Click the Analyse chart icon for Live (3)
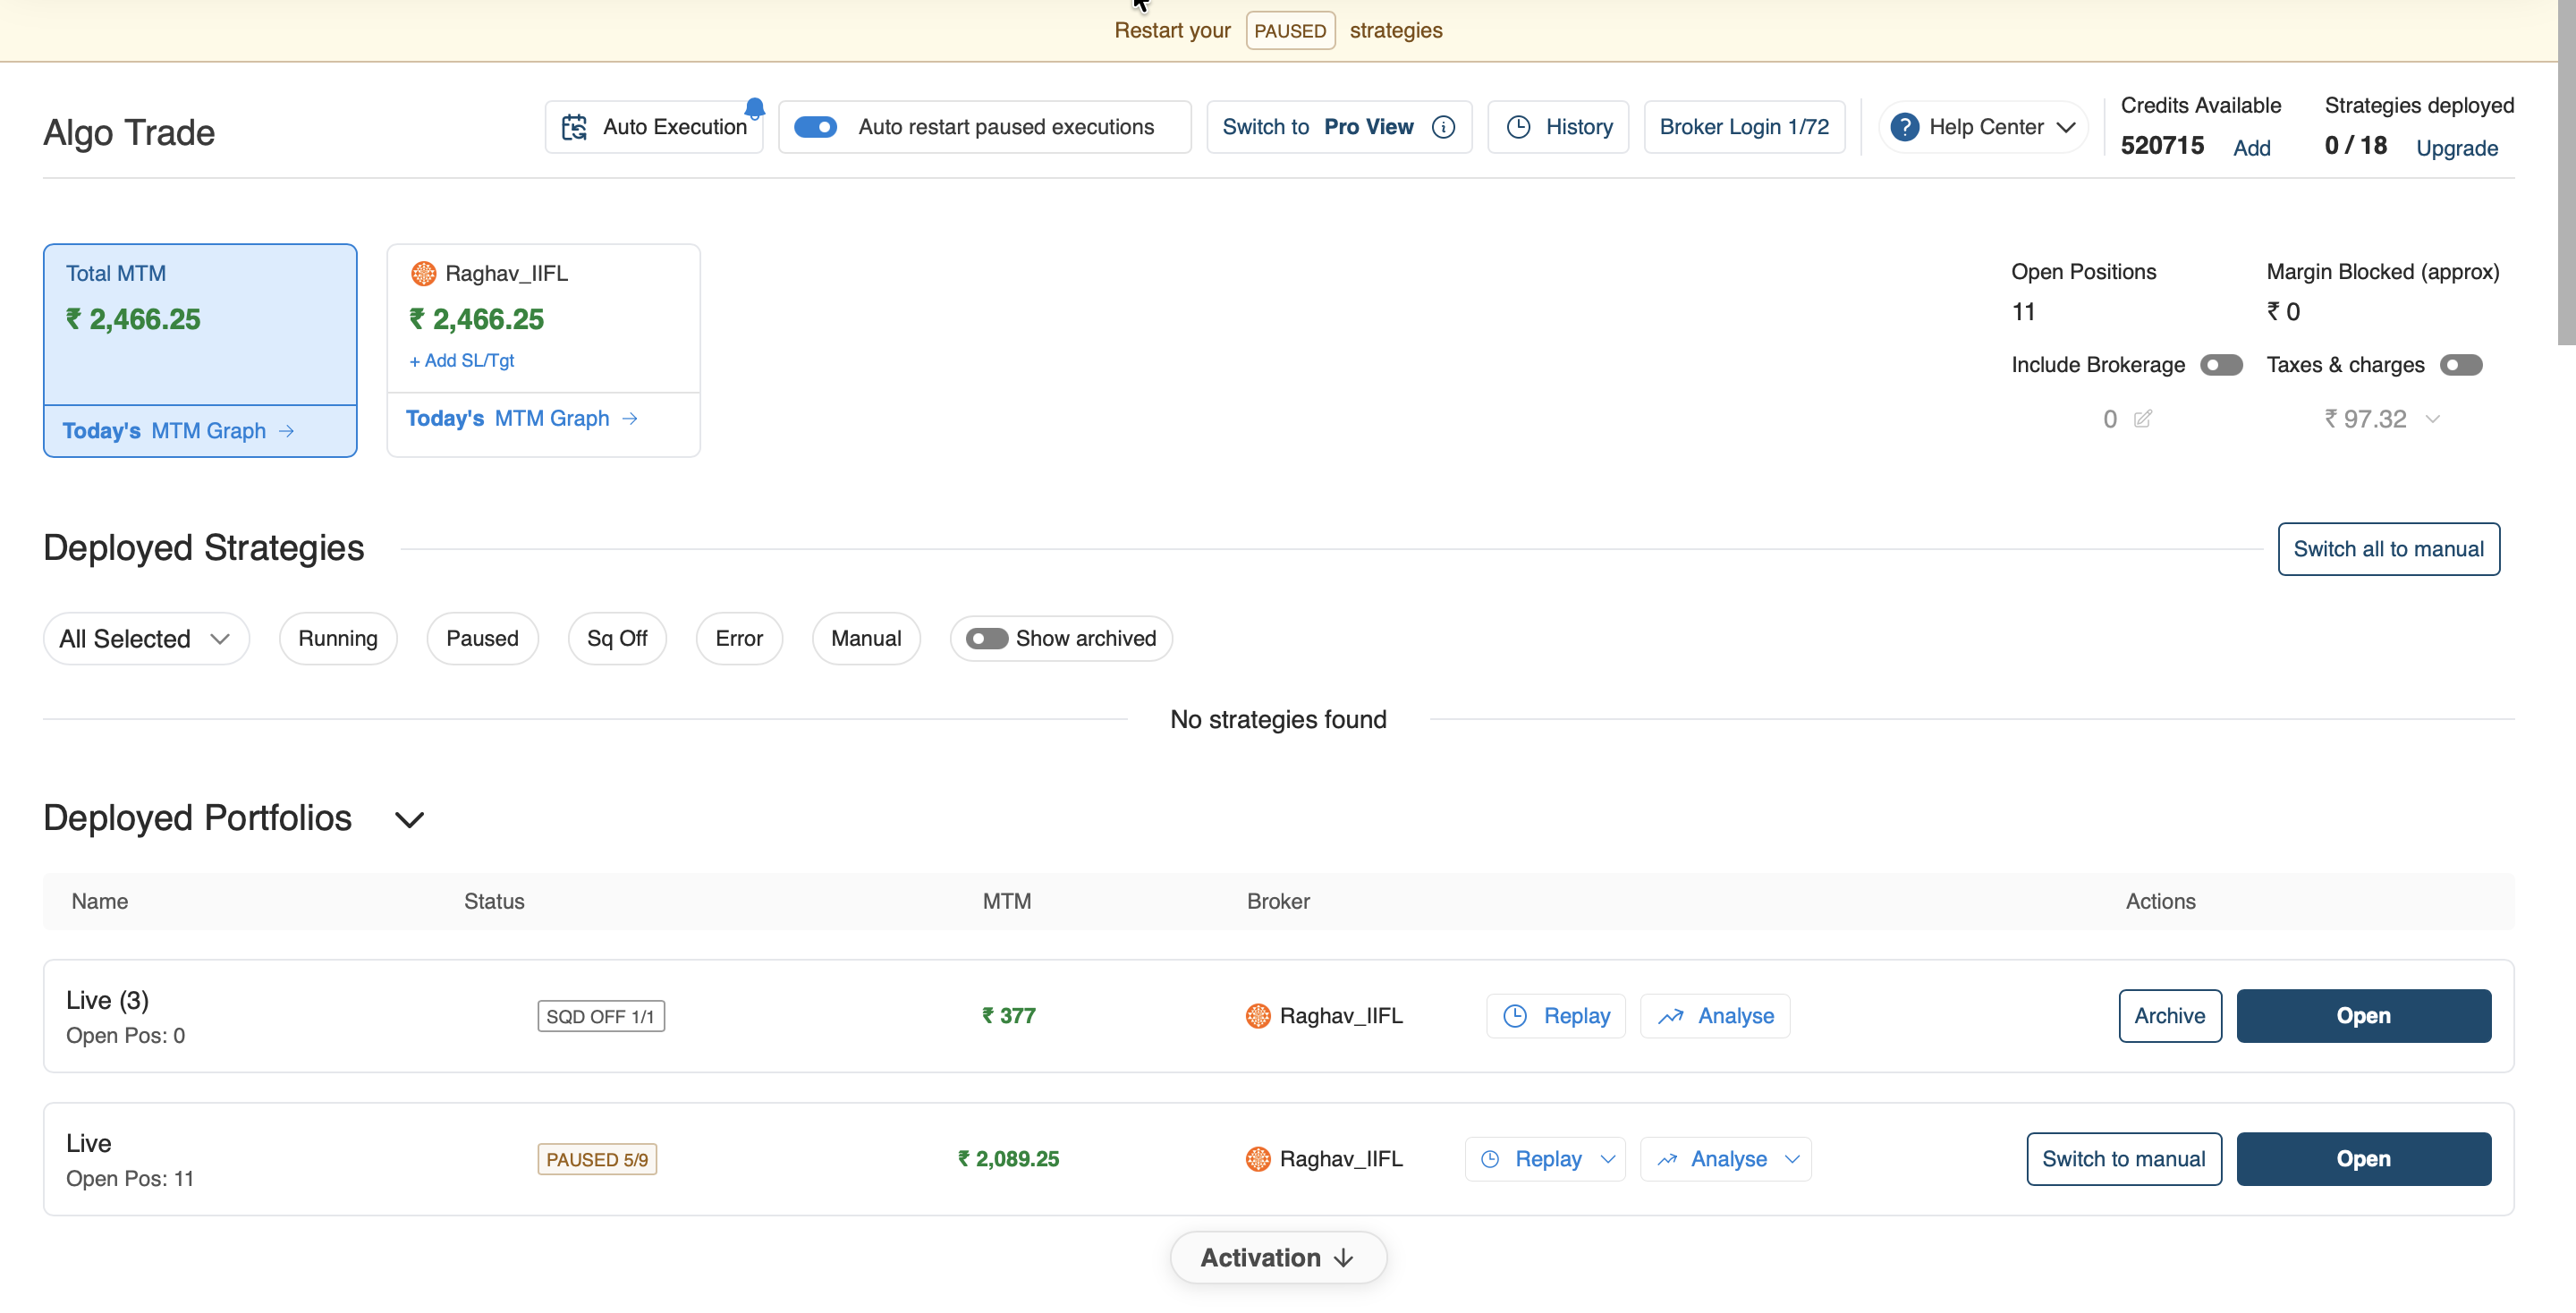 1670,1016
